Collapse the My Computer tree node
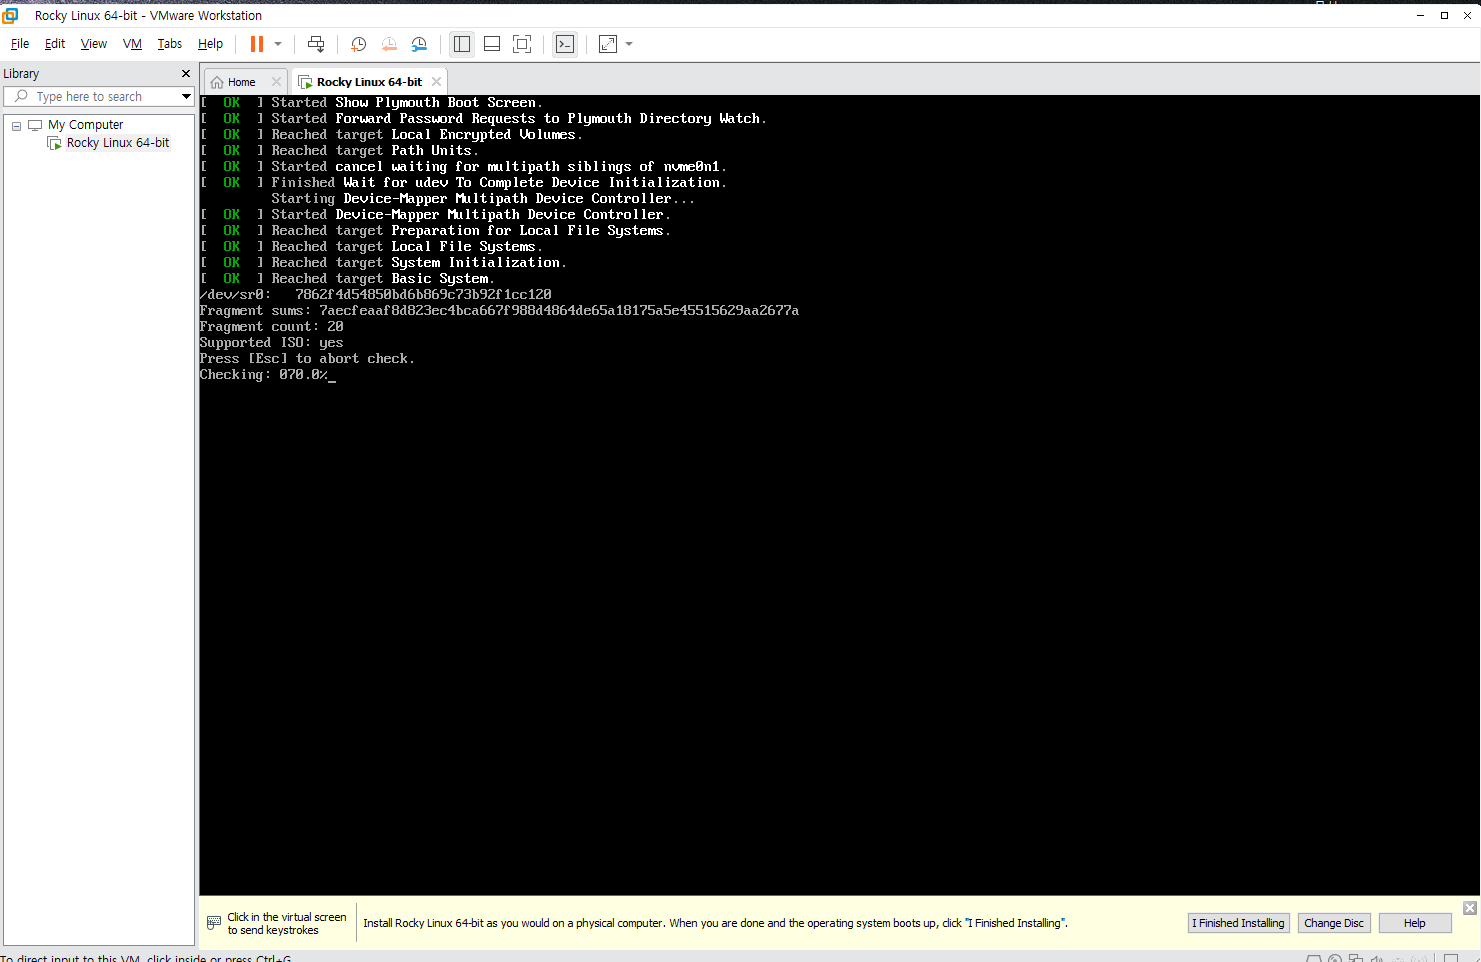Image resolution: width=1481 pixels, height=962 pixels. 17,126
